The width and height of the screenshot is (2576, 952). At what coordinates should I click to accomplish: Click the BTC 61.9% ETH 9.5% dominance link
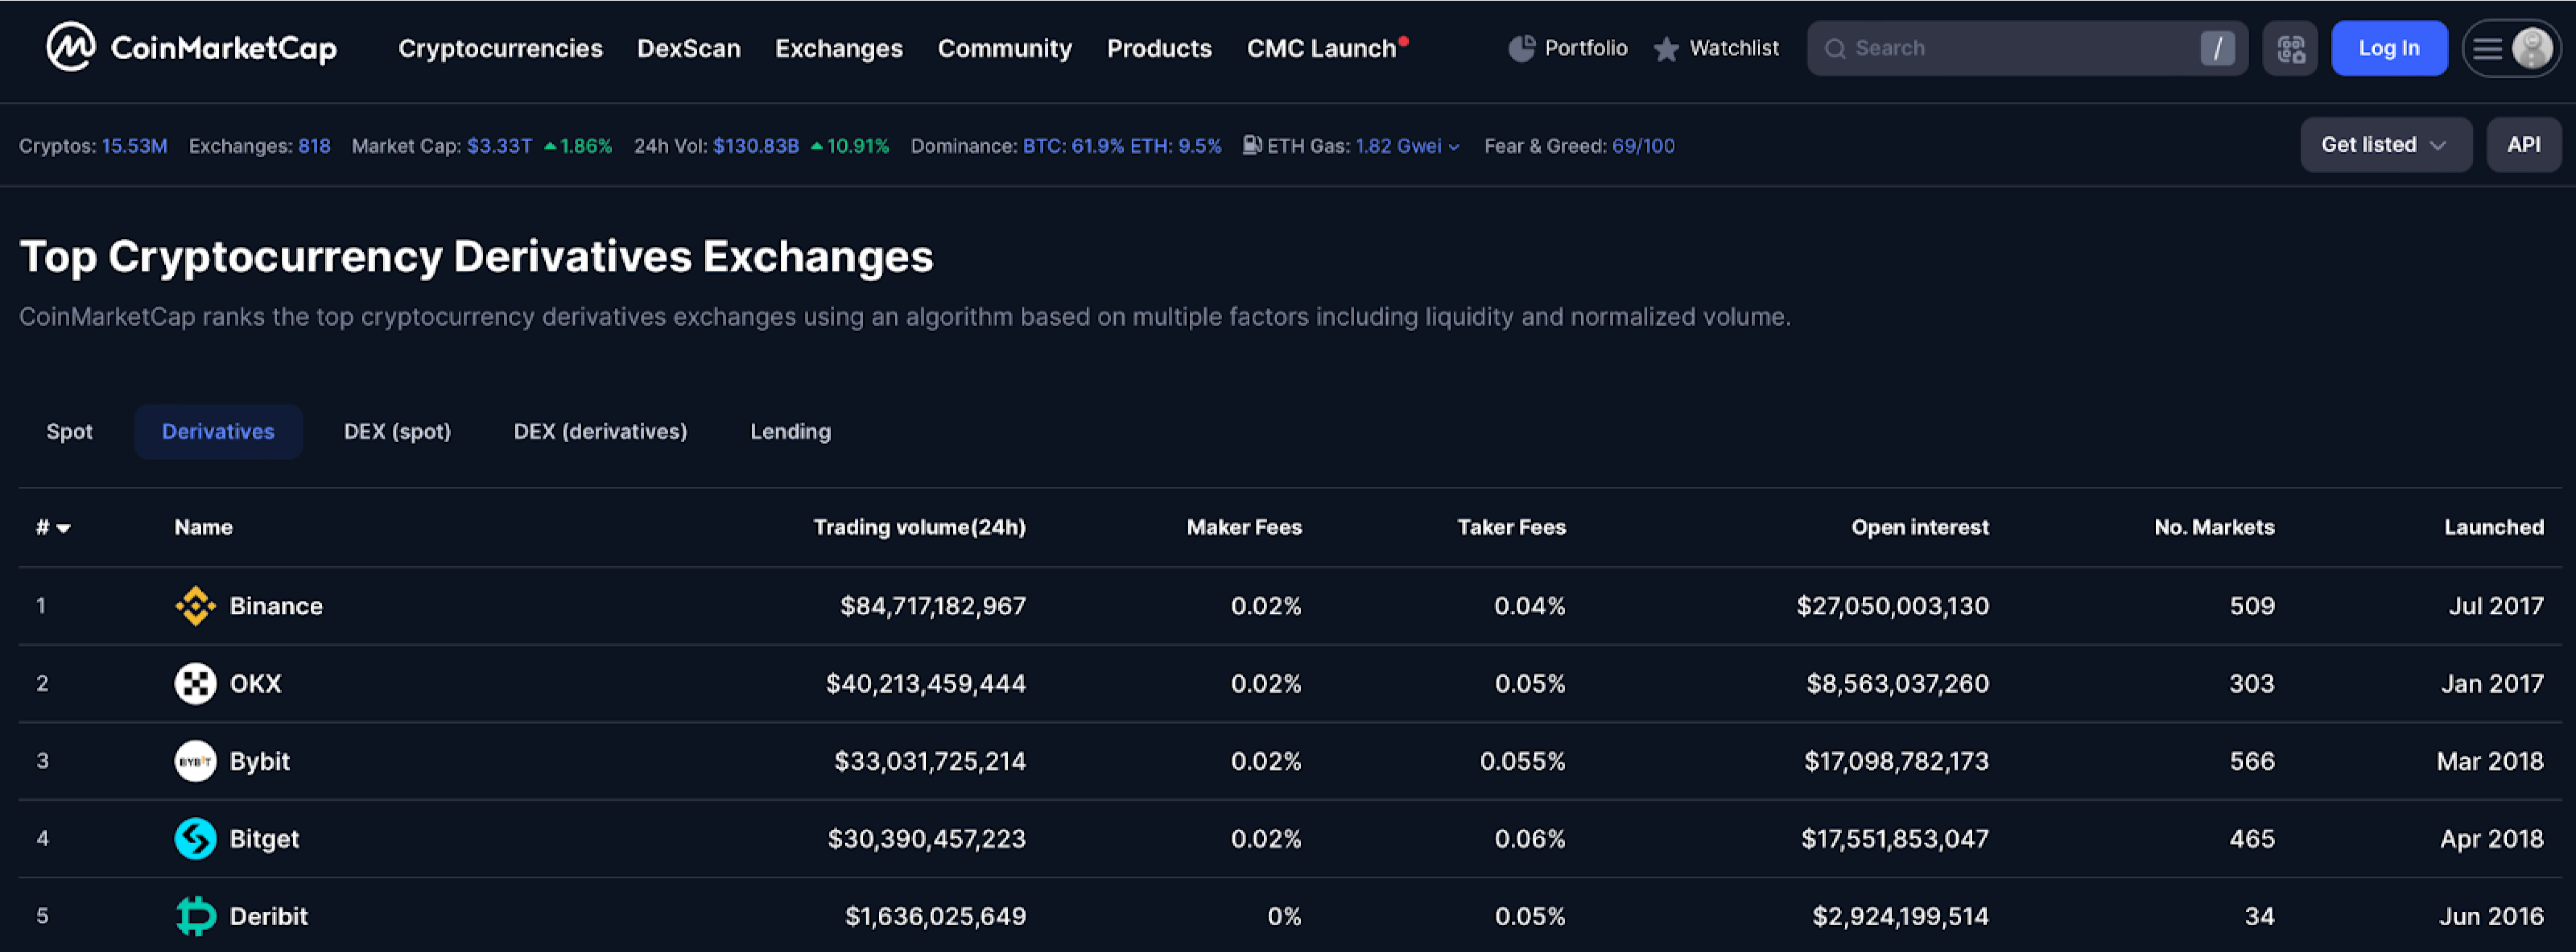point(1122,146)
